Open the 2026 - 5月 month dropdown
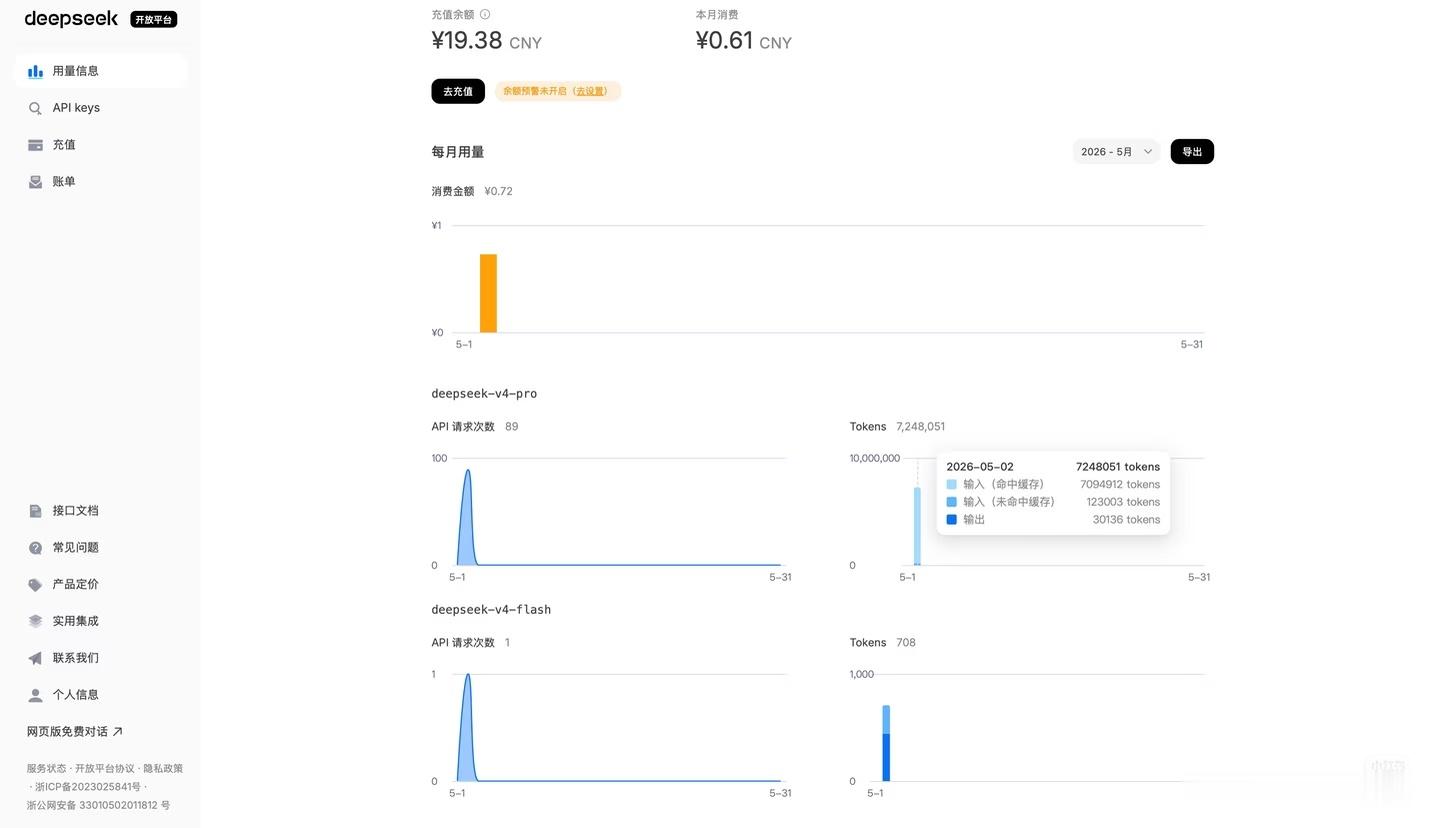This screenshot has height=828, width=1440. pos(1116,152)
